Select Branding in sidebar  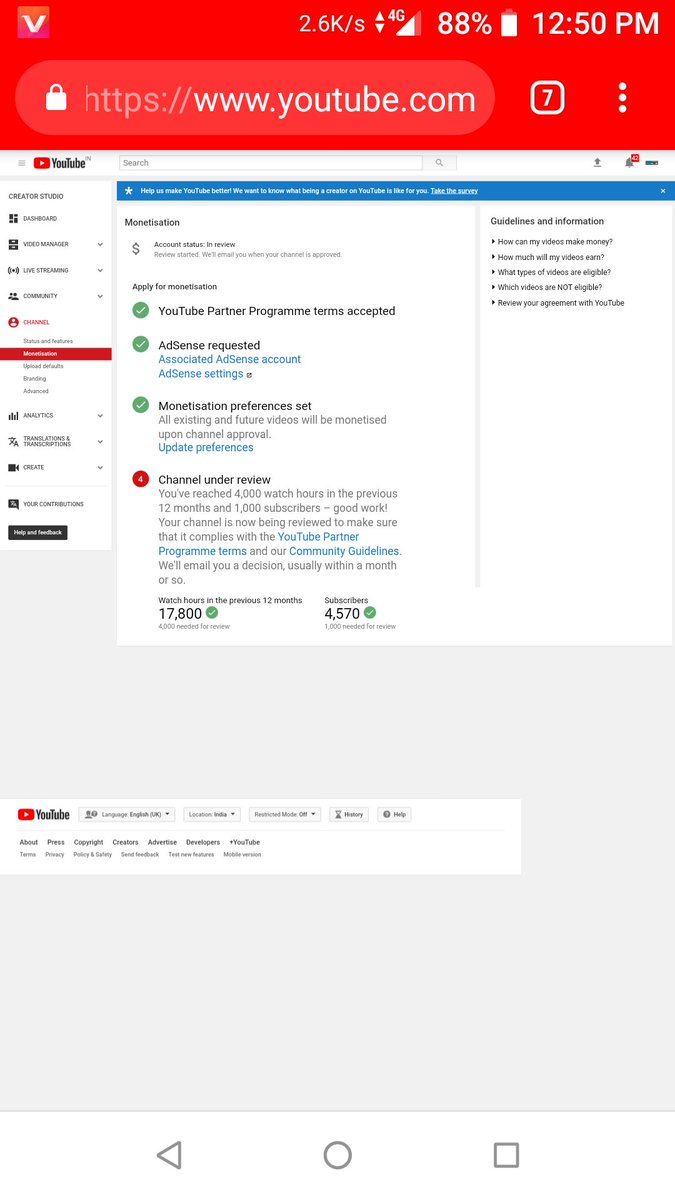click(35, 379)
